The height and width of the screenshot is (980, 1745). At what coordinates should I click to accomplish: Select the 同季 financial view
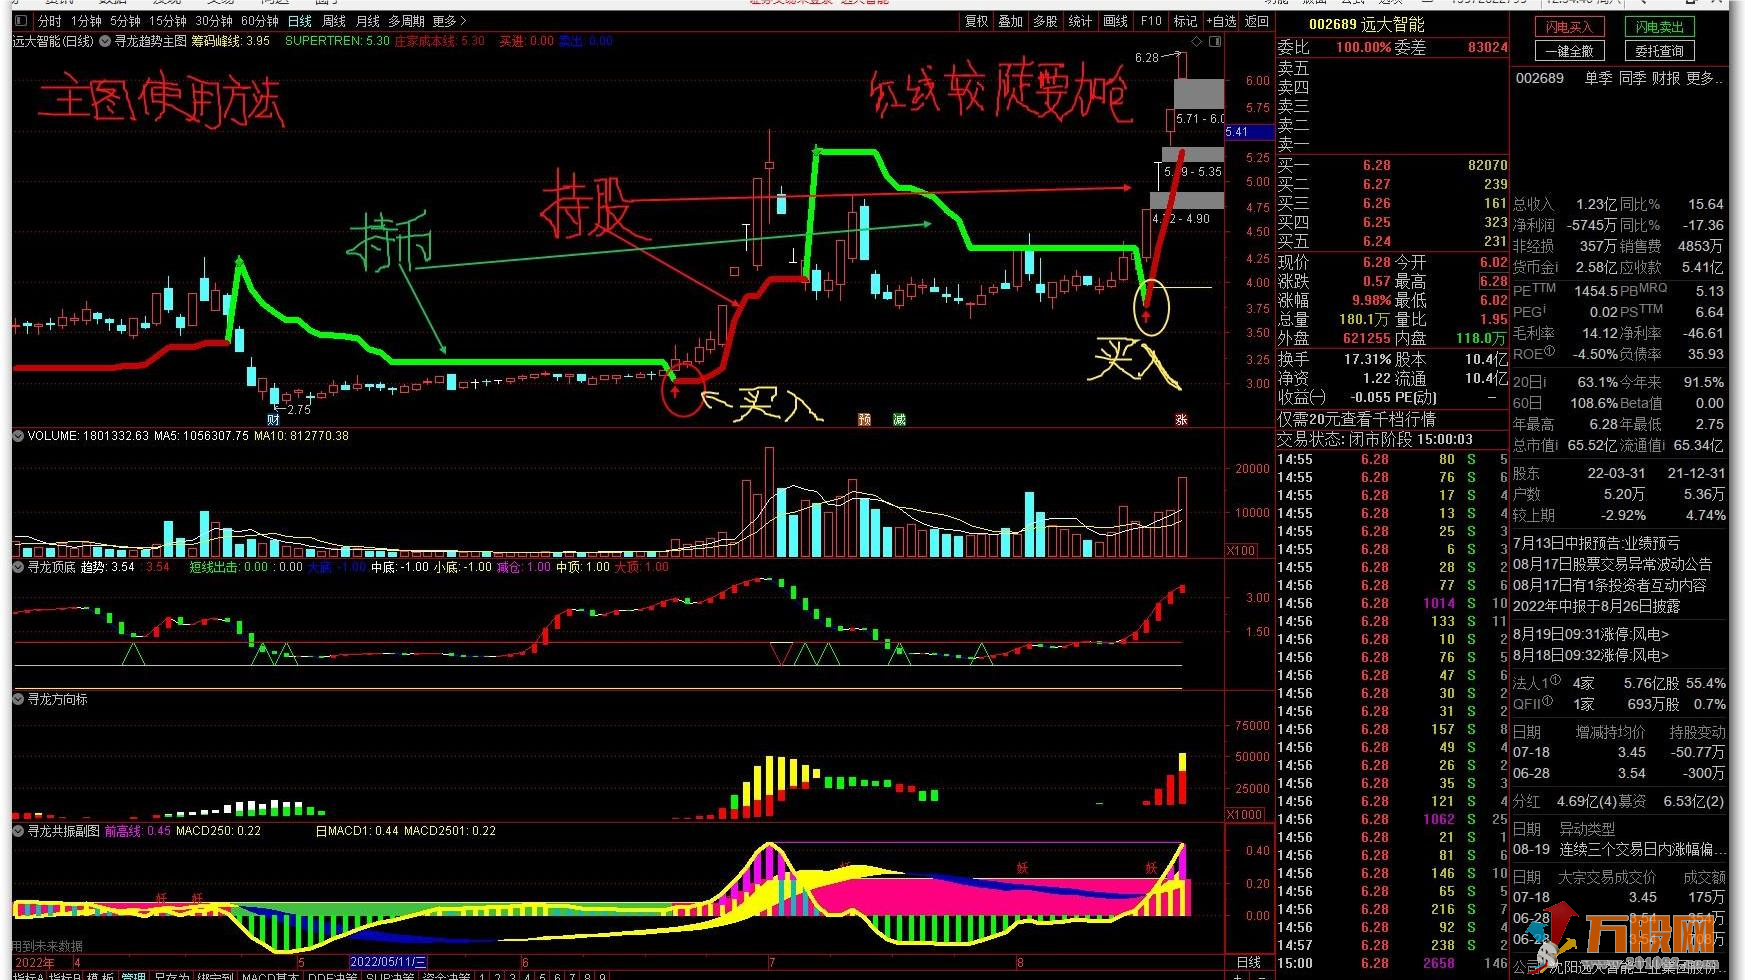click(1632, 78)
